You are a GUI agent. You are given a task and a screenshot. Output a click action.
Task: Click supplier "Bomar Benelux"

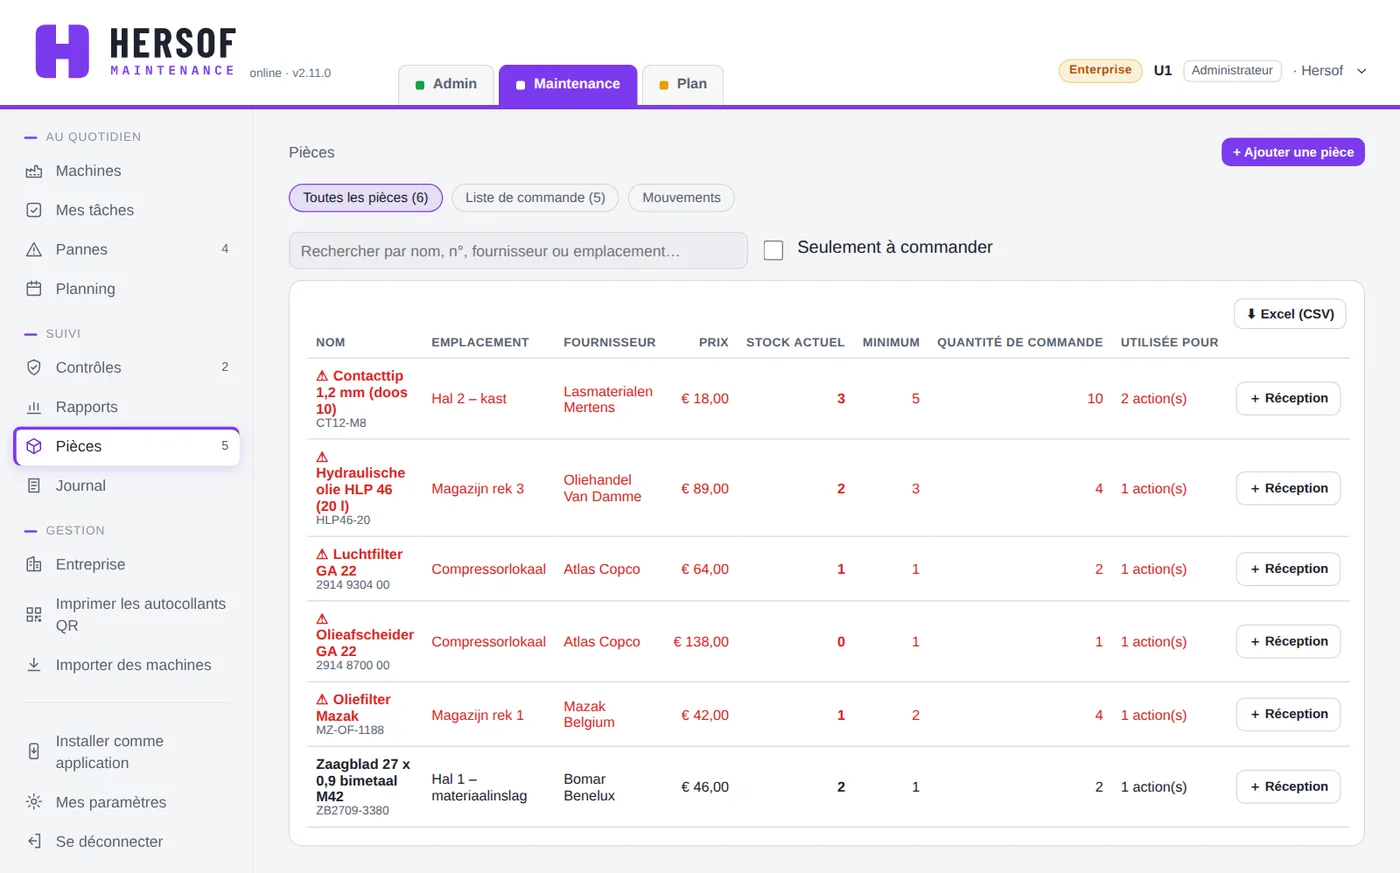(x=589, y=787)
